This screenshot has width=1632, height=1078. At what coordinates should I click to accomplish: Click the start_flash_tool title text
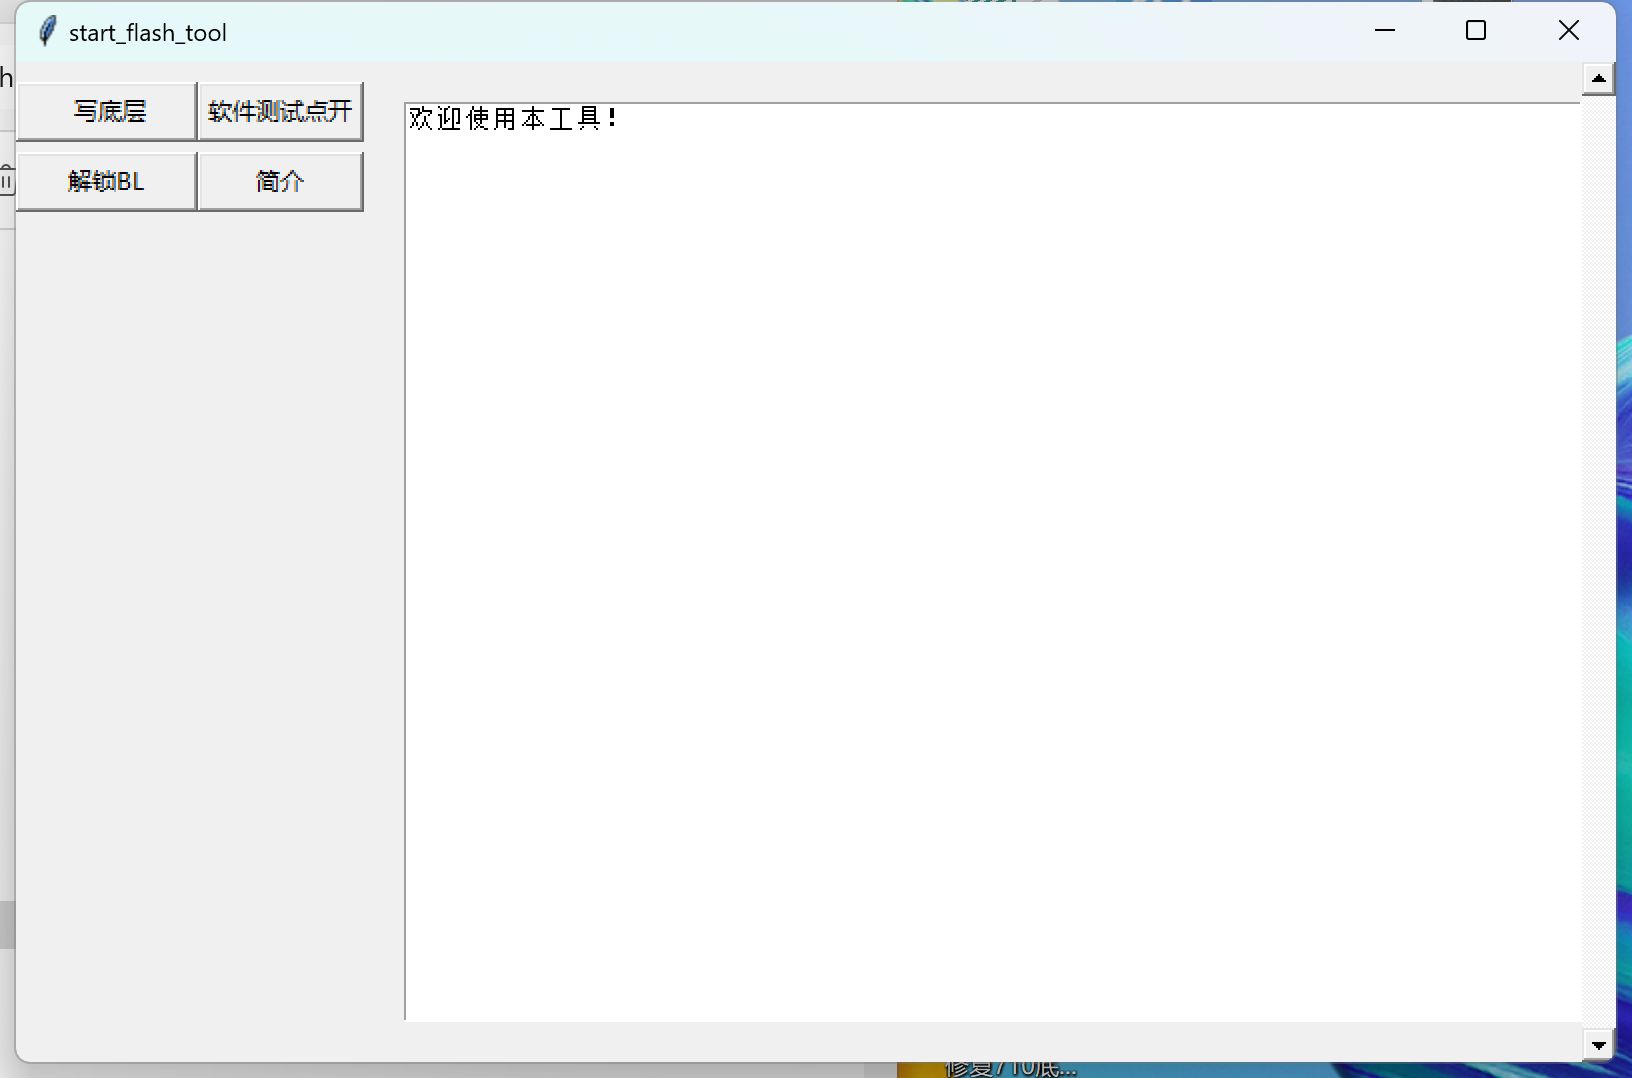click(148, 33)
